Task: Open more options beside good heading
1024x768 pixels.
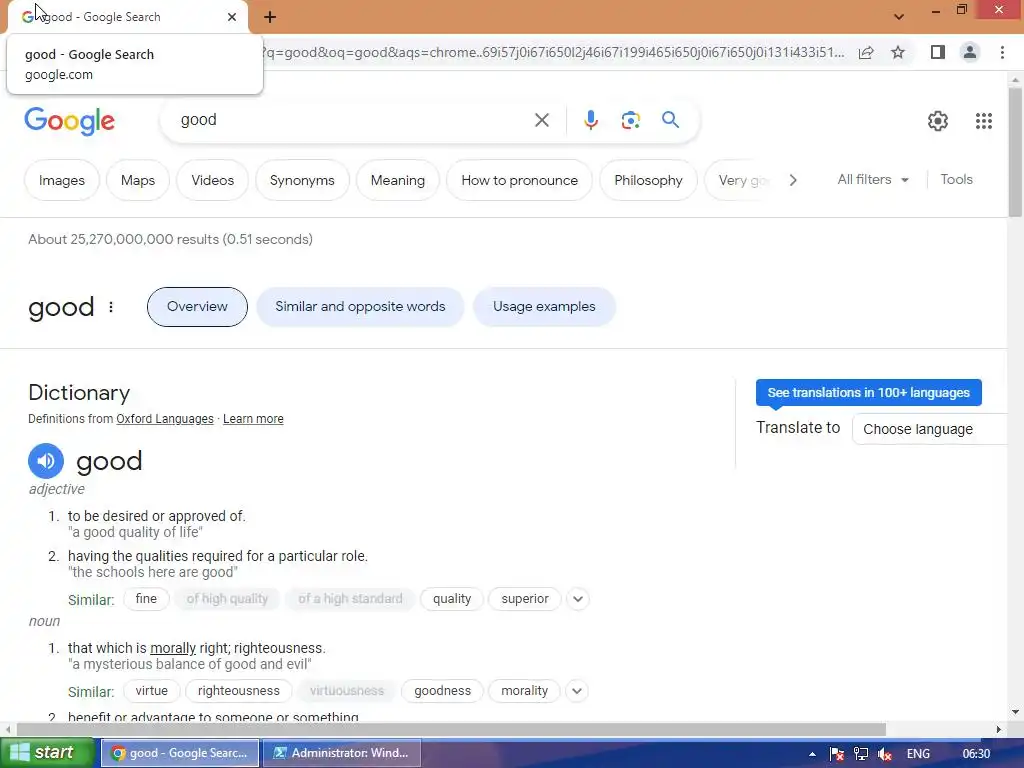Action: [x=111, y=307]
